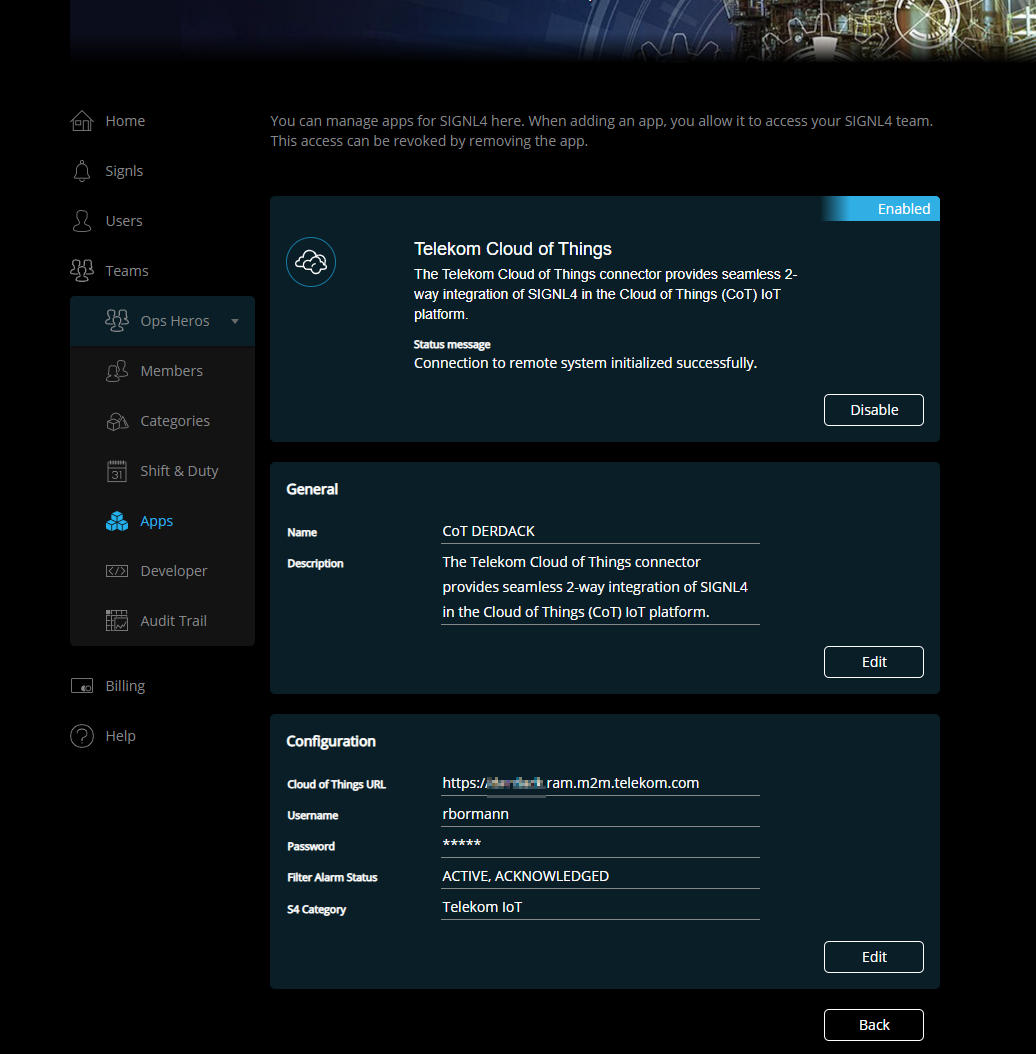Select the Apps menu label
This screenshot has width=1036, height=1054.
[157, 521]
